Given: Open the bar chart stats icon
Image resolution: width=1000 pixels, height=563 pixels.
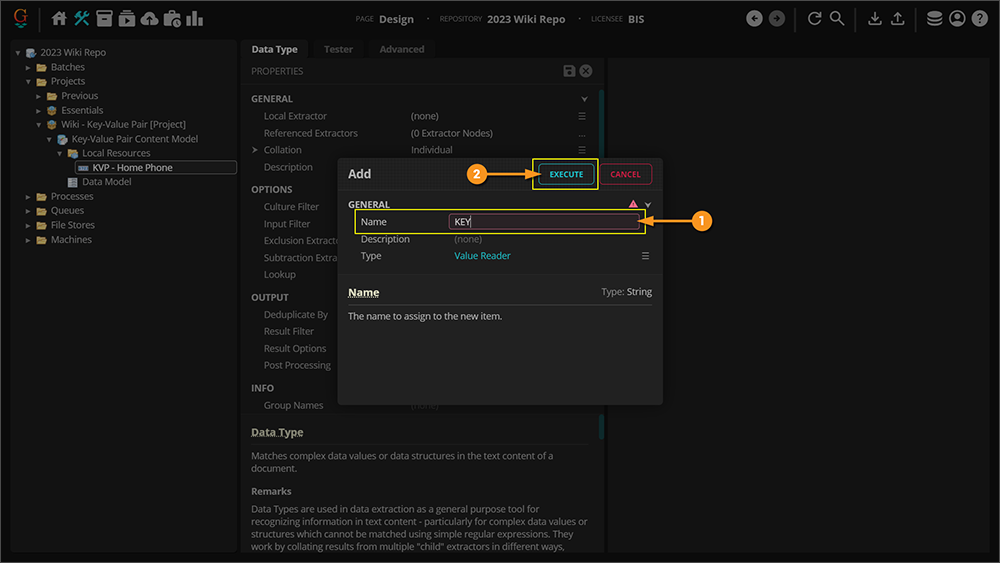Looking at the screenshot, I should pyautogui.click(x=194, y=19).
